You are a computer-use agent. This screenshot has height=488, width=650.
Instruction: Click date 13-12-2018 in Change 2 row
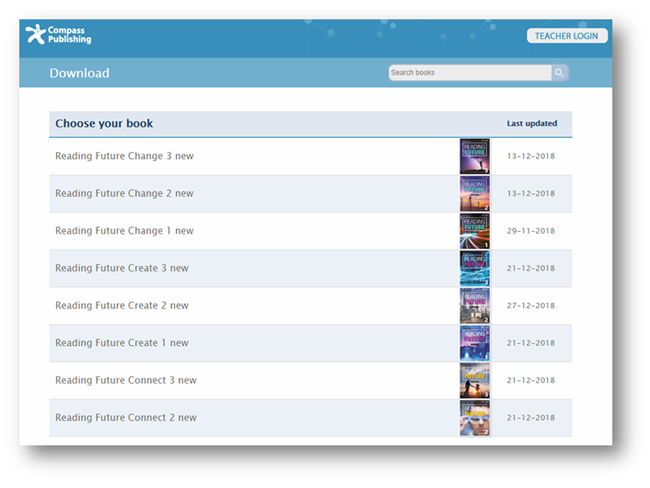(531, 194)
